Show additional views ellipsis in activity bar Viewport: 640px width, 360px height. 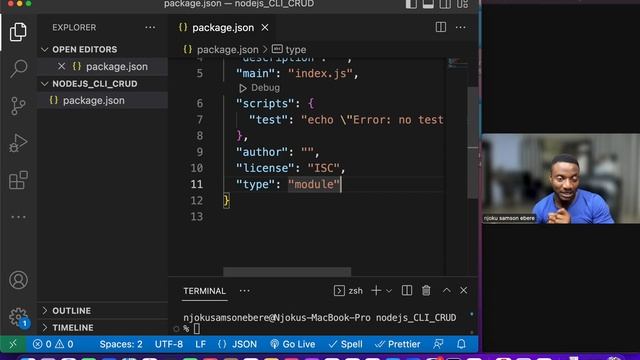point(18,217)
